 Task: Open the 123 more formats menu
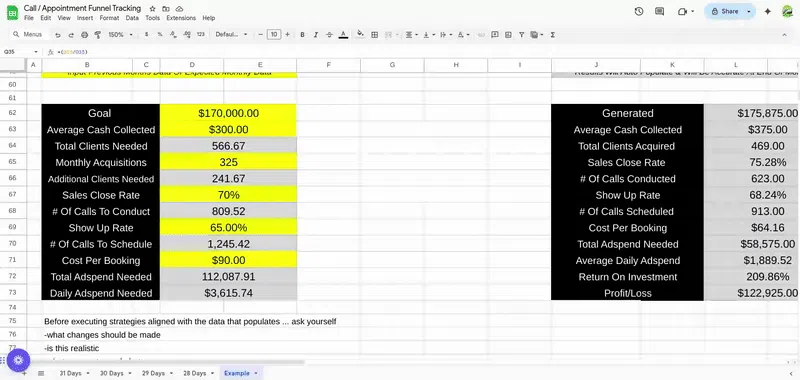201,35
